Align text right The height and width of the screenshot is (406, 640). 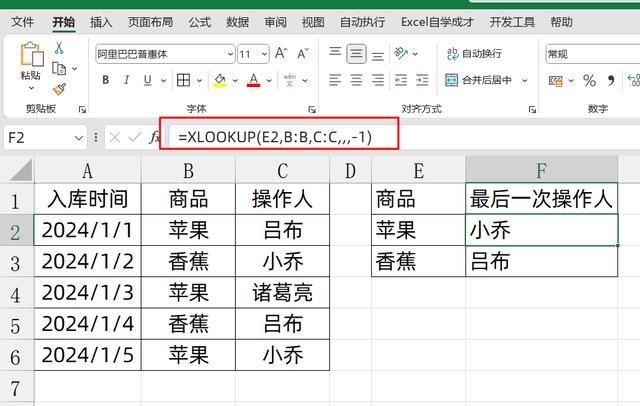click(378, 80)
